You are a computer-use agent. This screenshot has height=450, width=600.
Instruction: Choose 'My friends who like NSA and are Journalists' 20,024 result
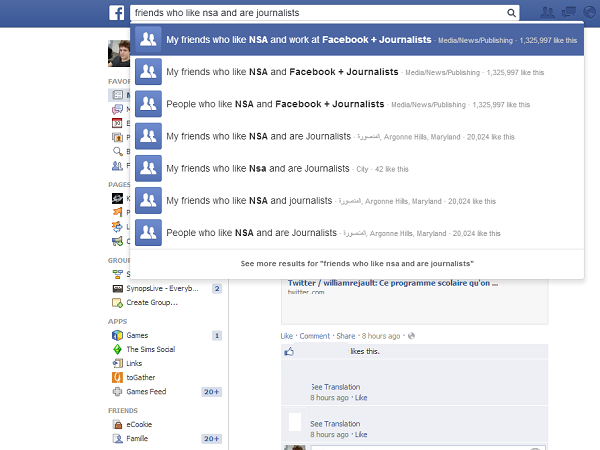(357, 136)
